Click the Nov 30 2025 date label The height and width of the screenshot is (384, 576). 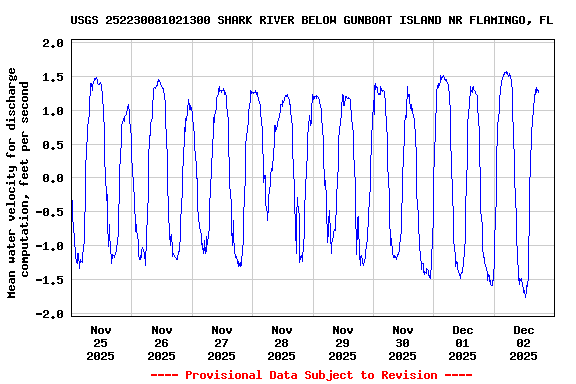[x=403, y=343]
